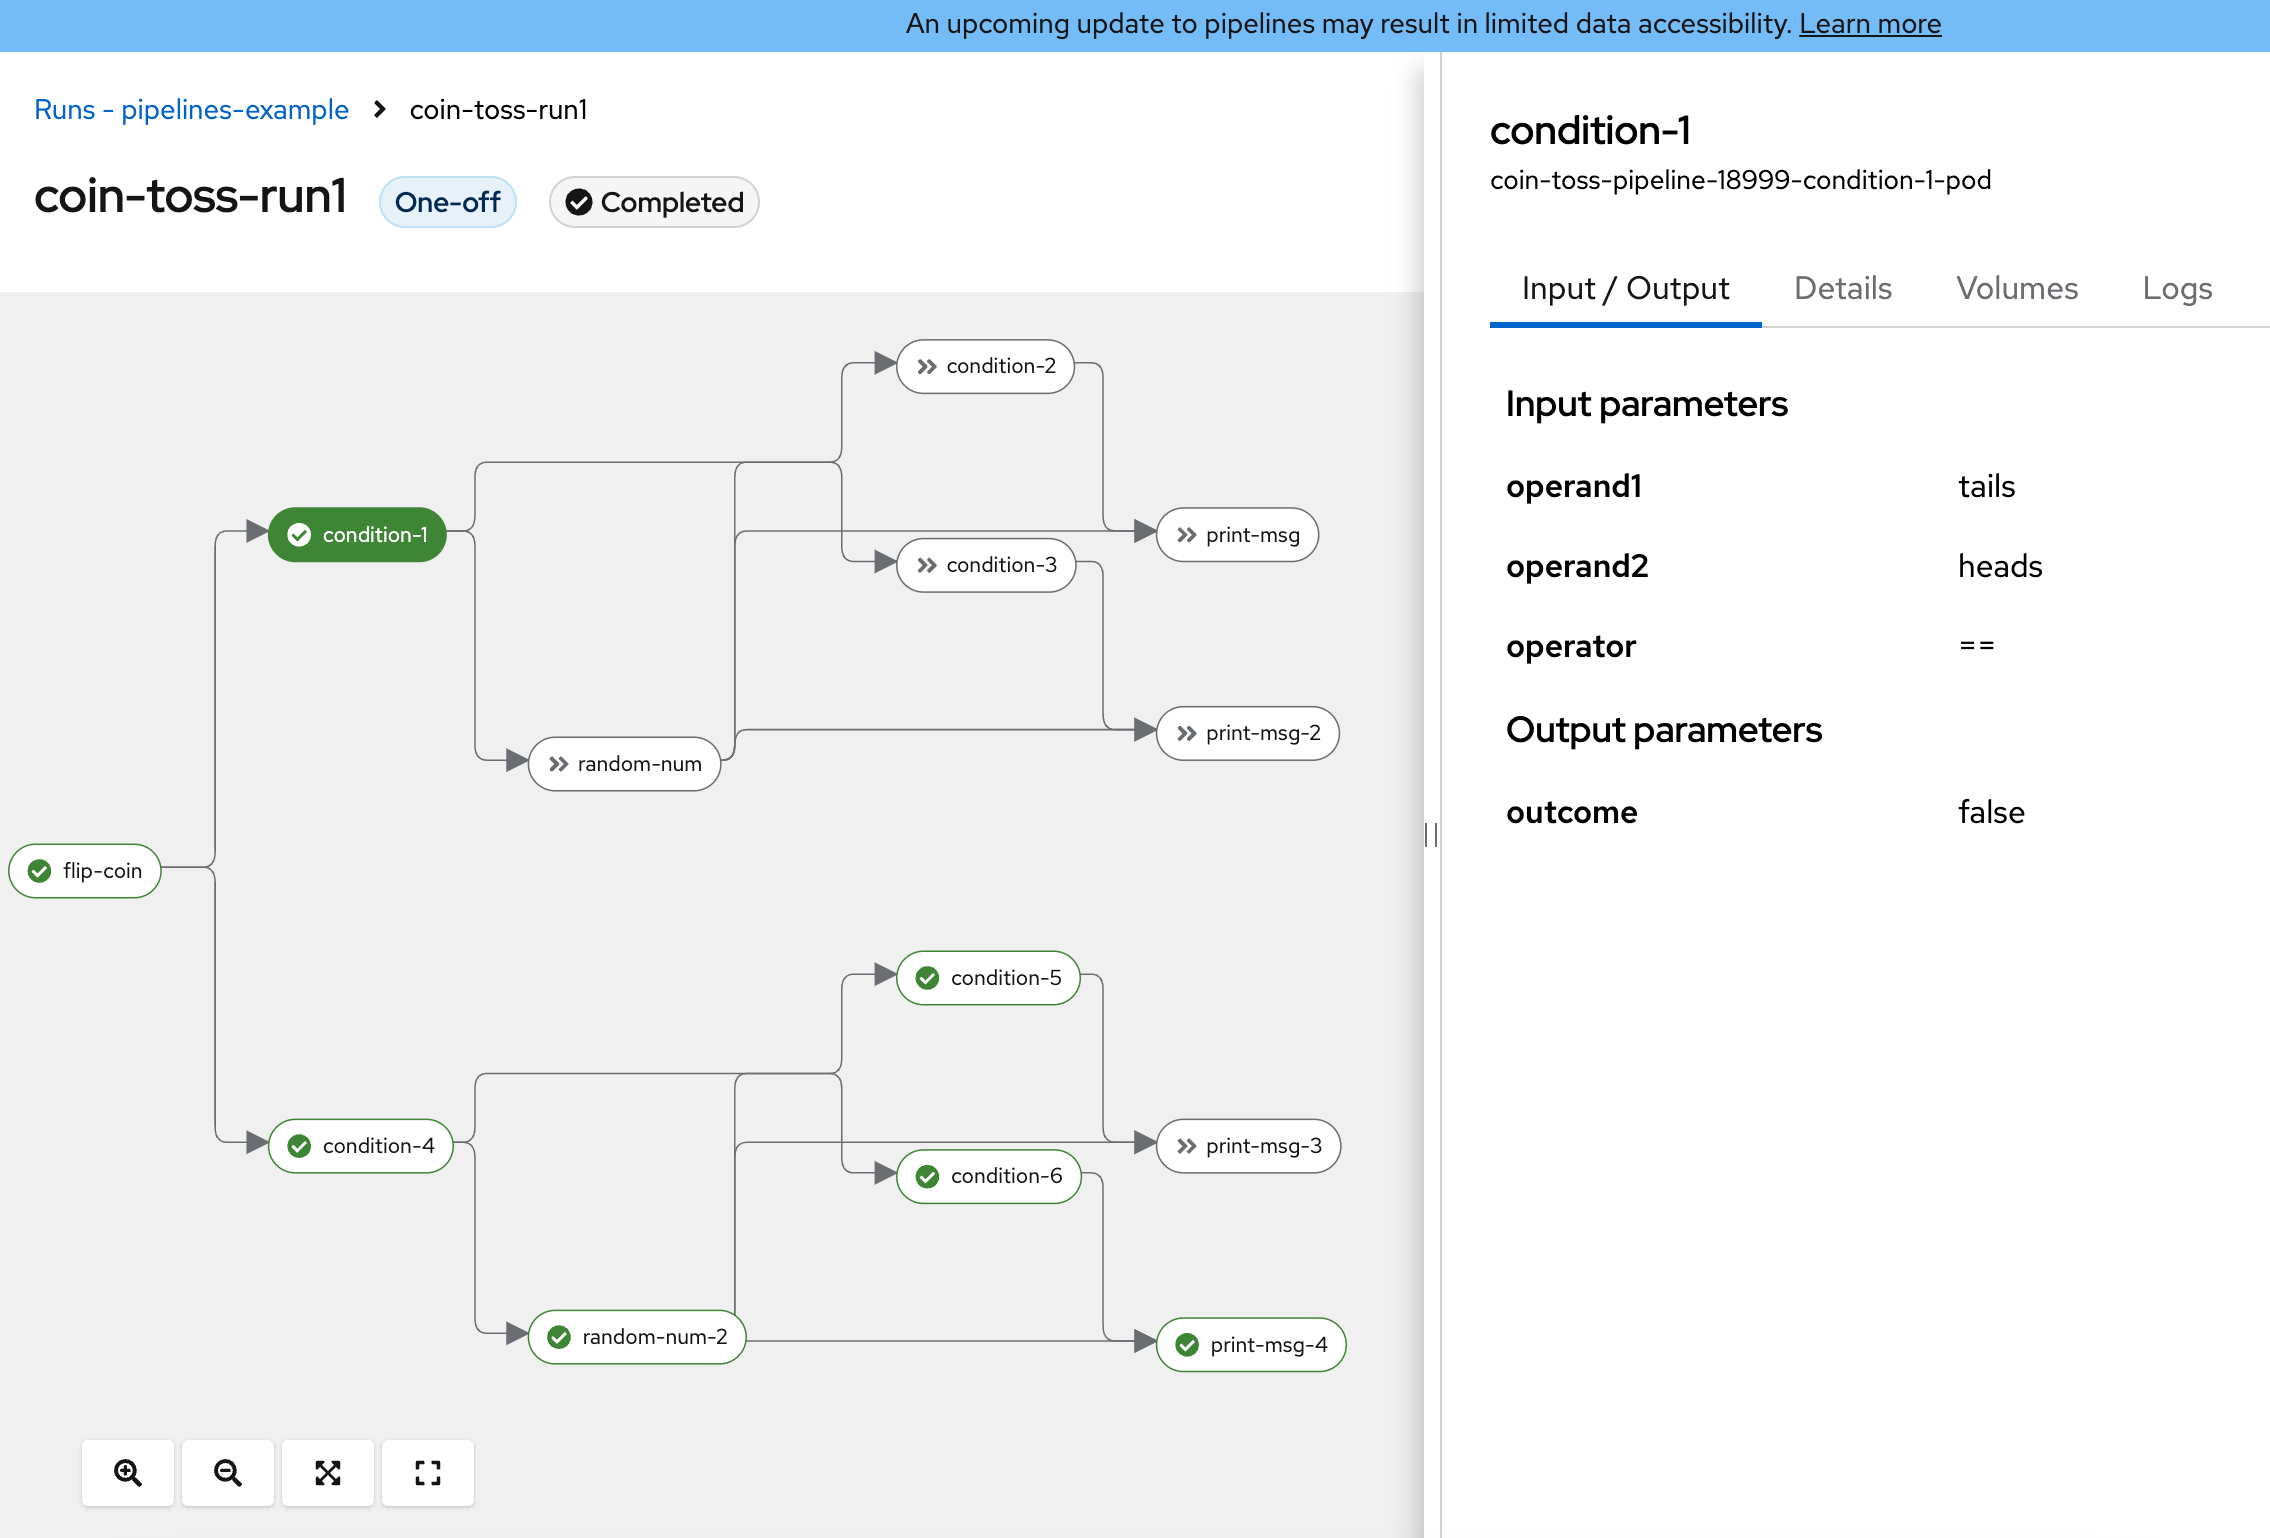The width and height of the screenshot is (2270, 1538).
Task: Click the side panel resize handle
Action: pyautogui.click(x=1431, y=835)
